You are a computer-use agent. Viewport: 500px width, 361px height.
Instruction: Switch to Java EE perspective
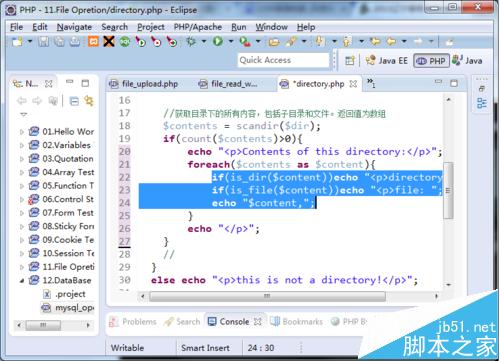[x=387, y=61]
